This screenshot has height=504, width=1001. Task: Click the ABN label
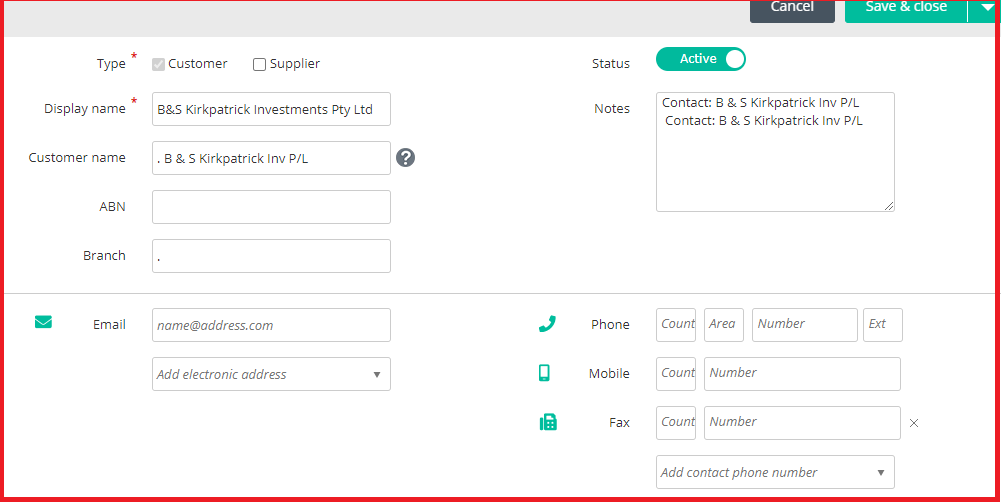(x=112, y=206)
